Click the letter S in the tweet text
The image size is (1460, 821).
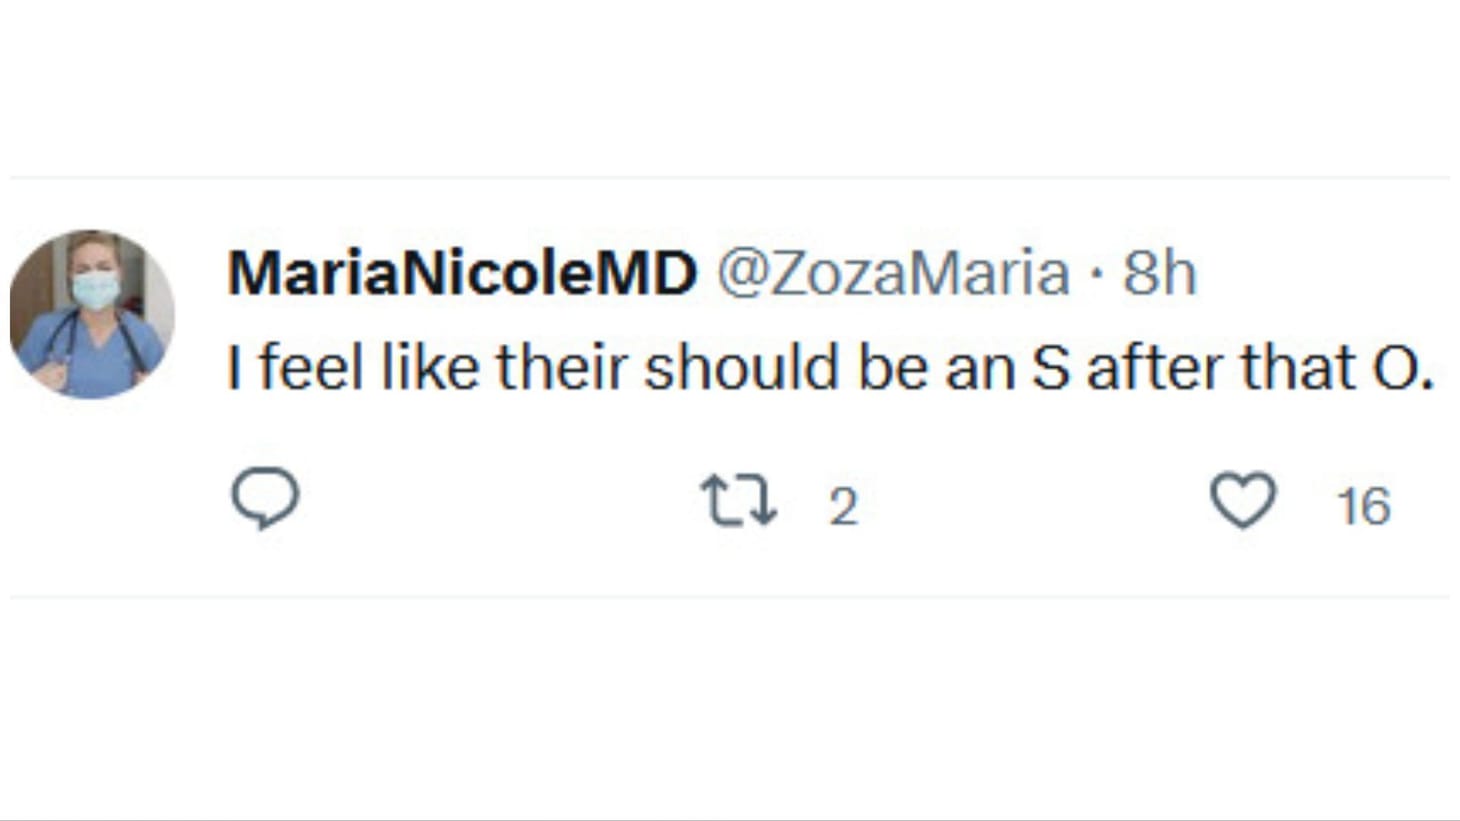point(1050,367)
